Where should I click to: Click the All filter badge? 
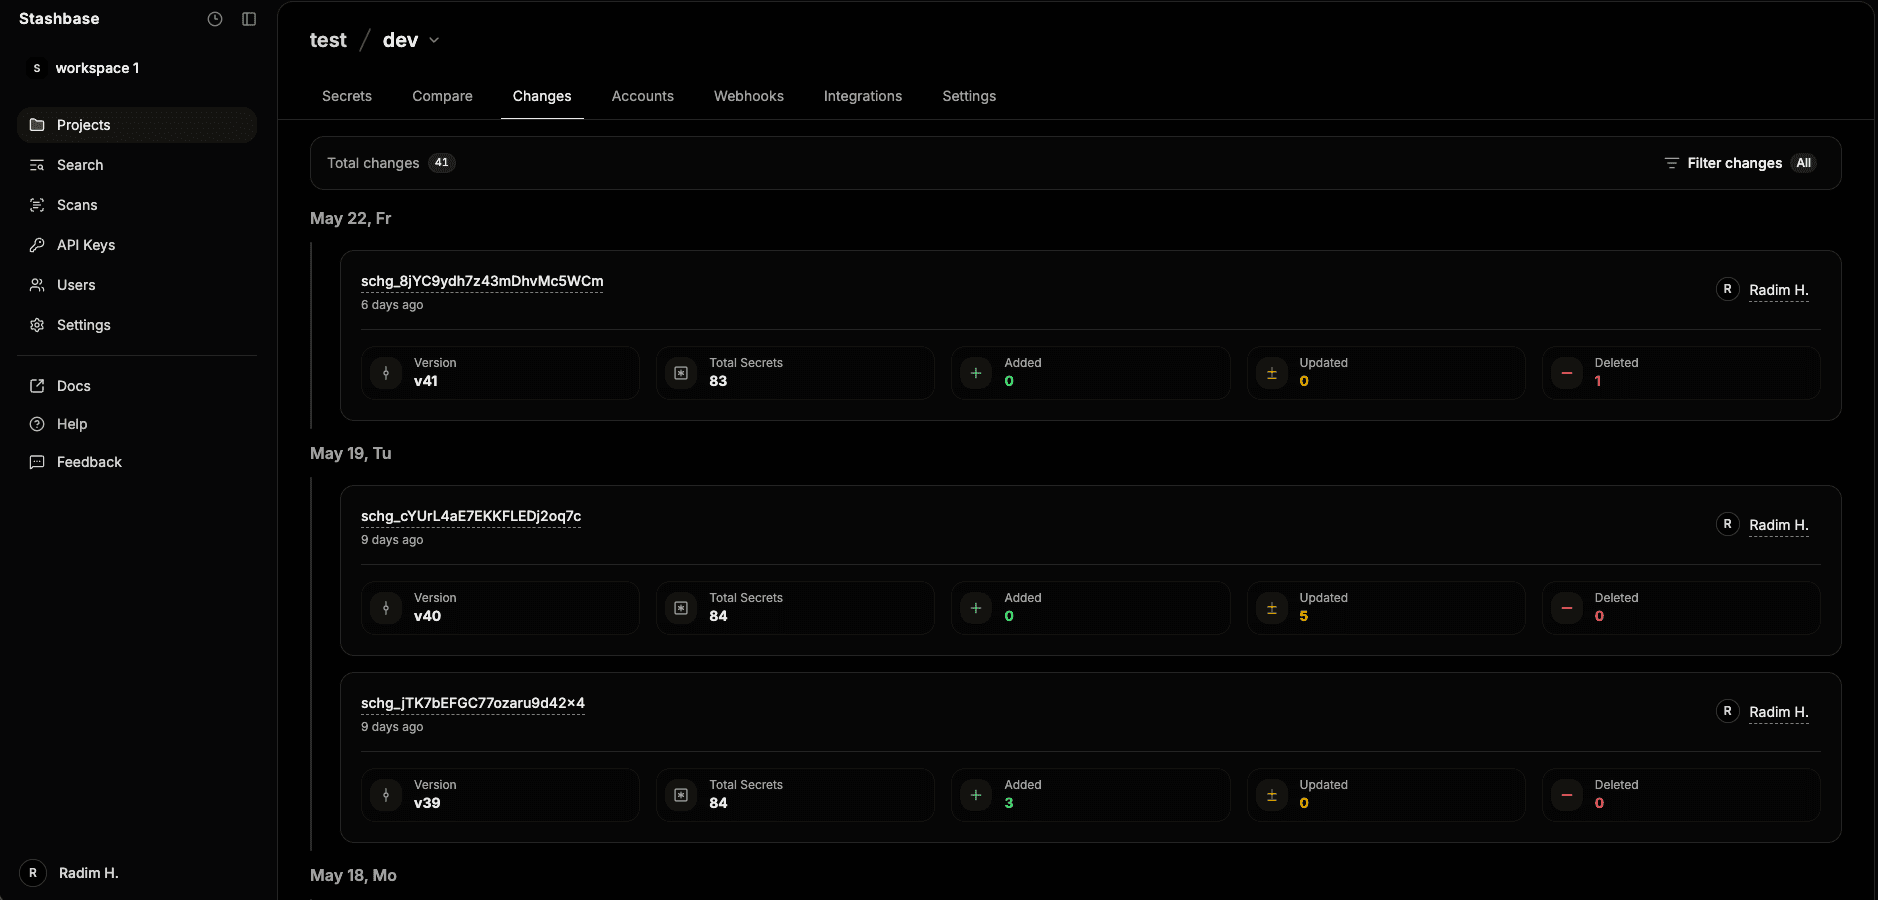1803,163
